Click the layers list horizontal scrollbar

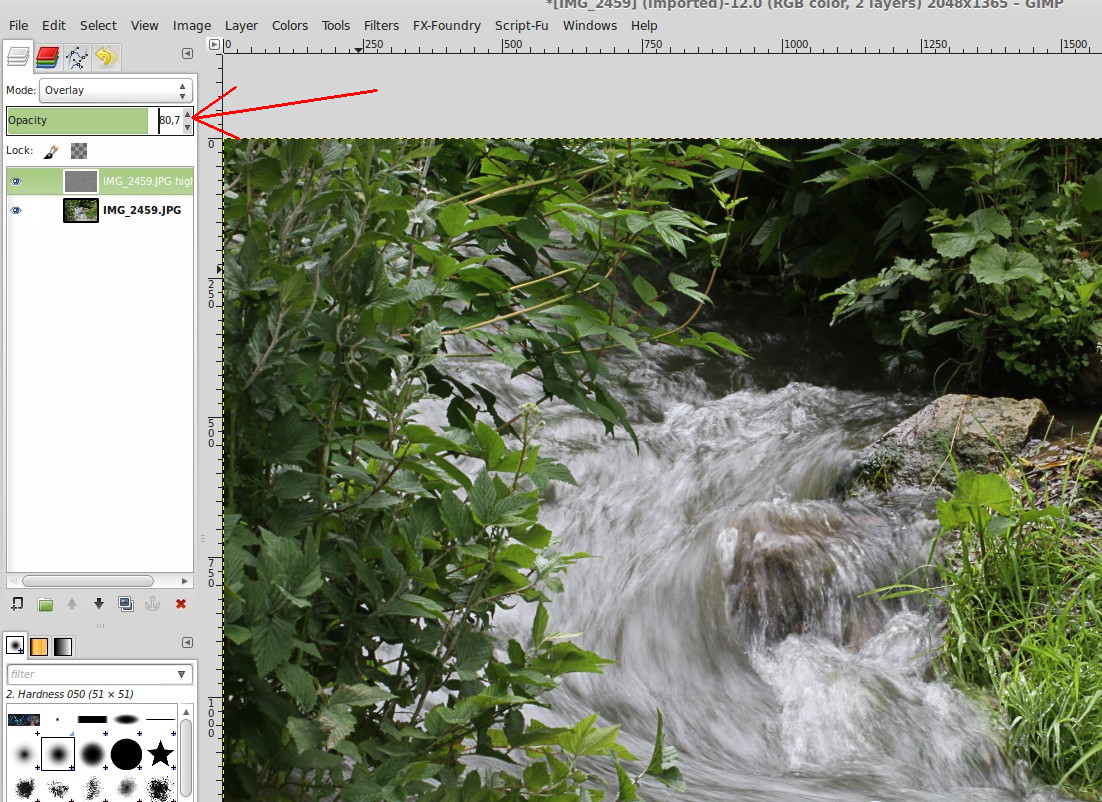pos(88,581)
